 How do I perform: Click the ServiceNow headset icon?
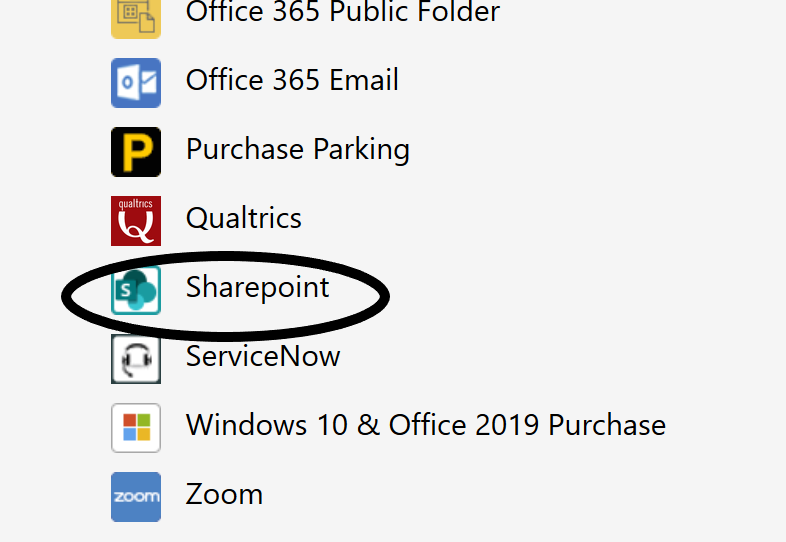pos(135,358)
